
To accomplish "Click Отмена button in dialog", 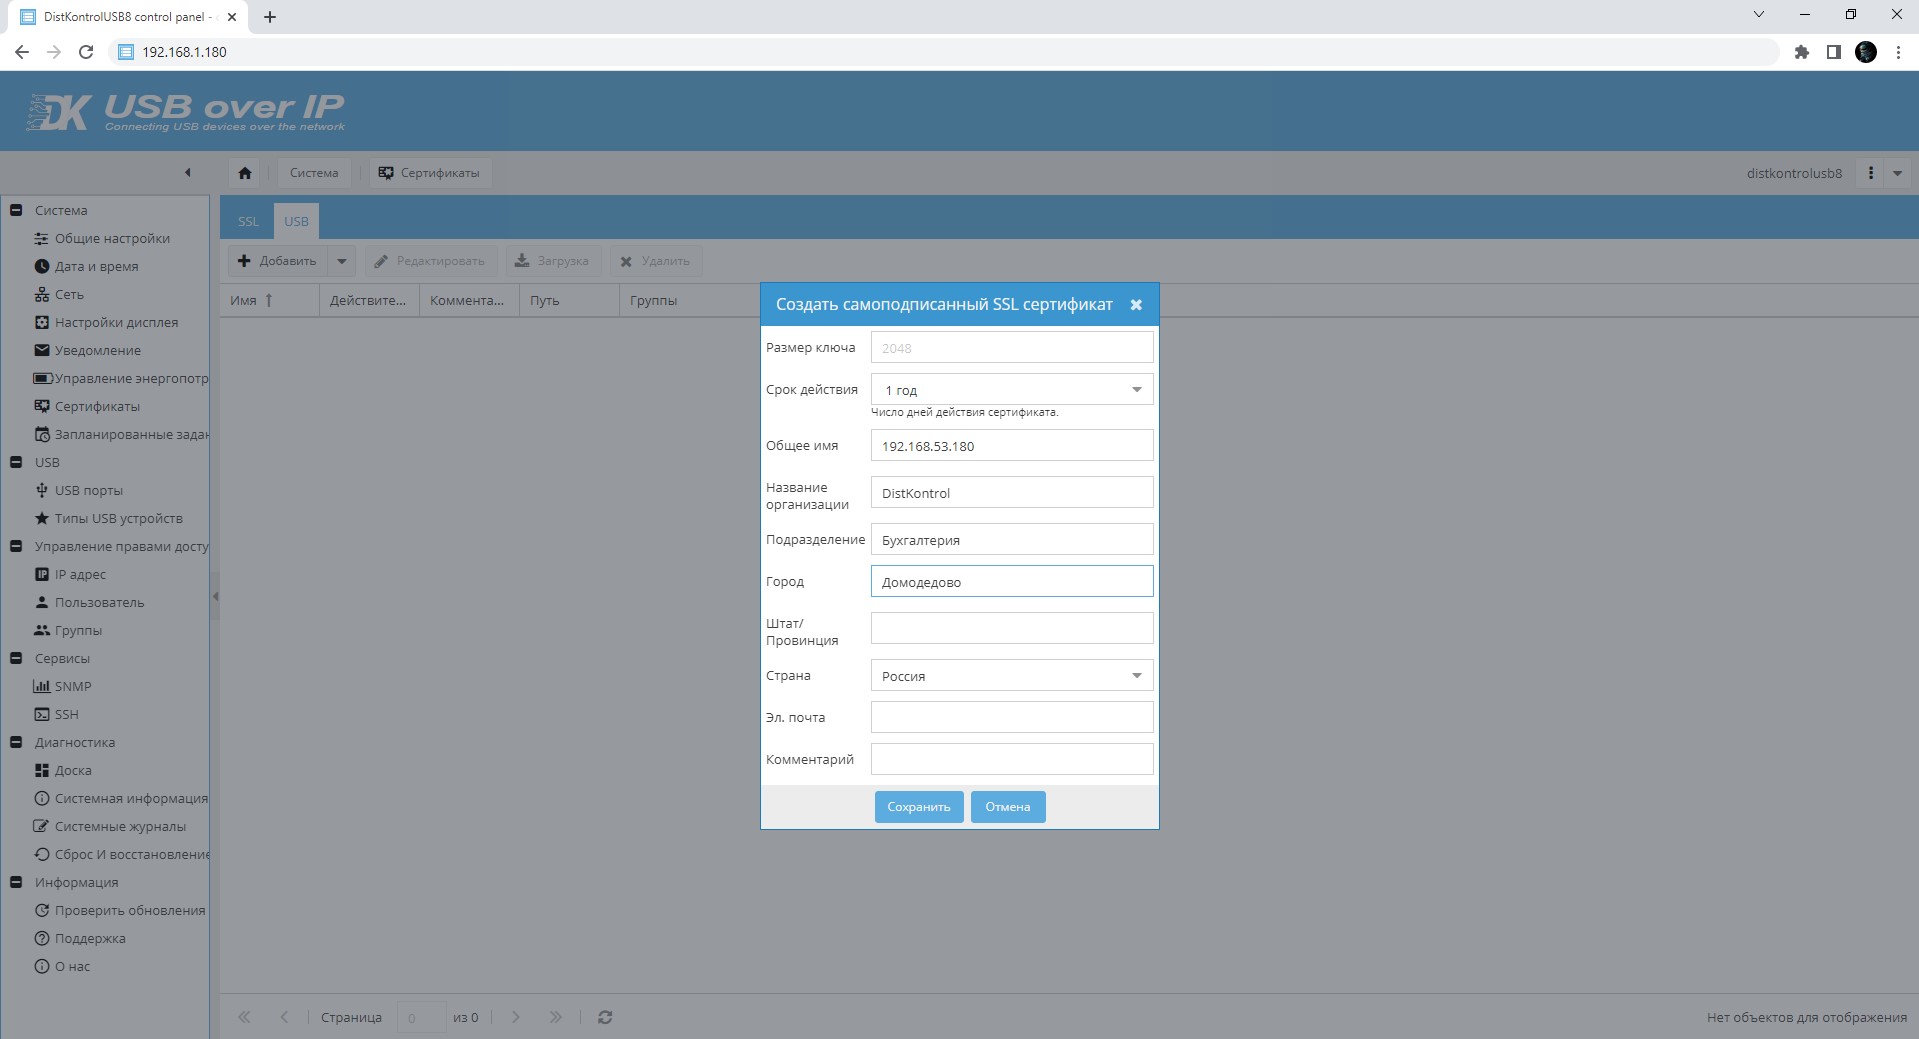I will [x=1008, y=807].
